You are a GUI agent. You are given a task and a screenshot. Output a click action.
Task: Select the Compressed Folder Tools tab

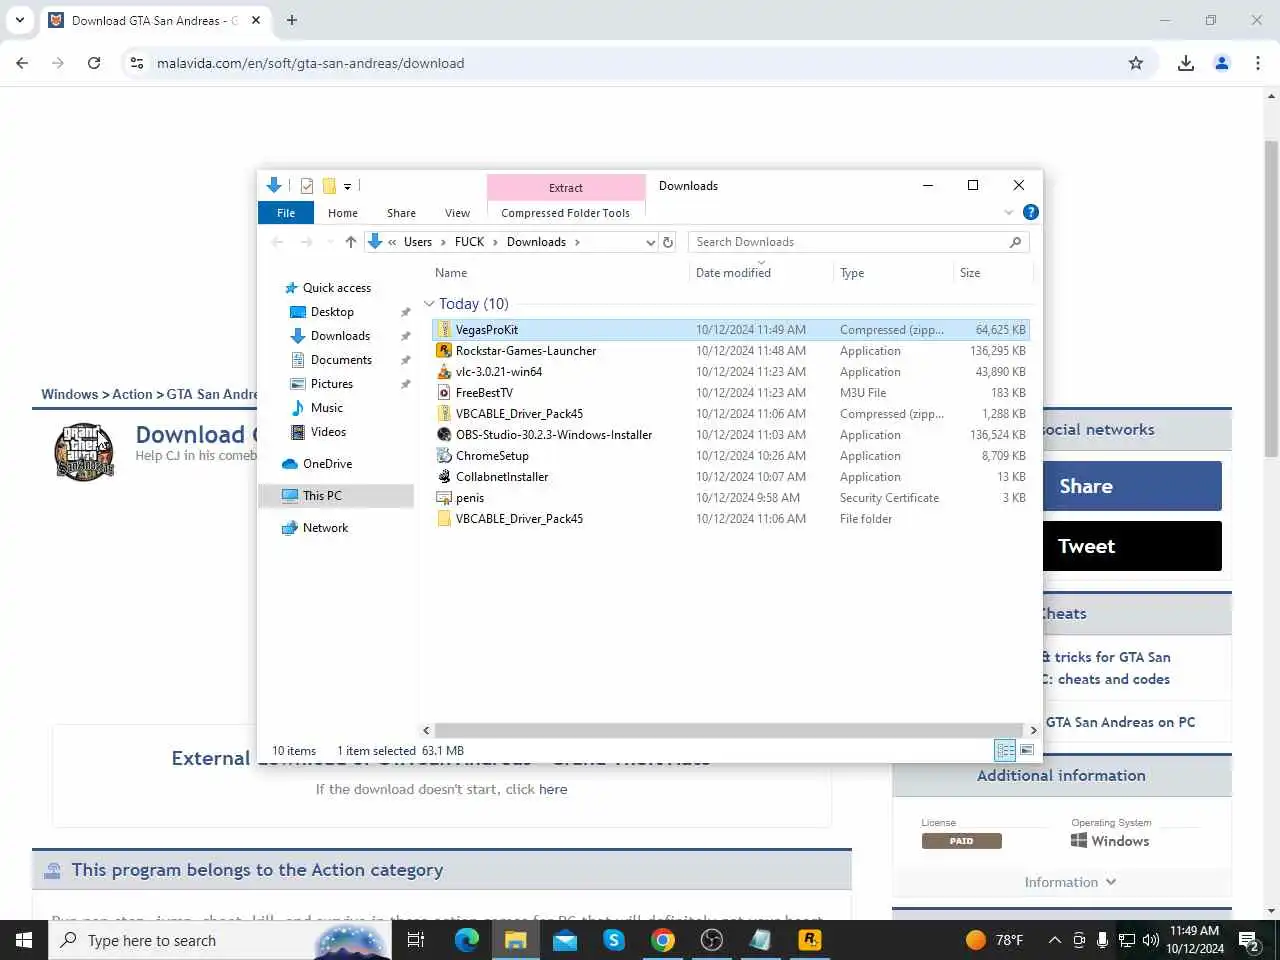click(x=565, y=213)
